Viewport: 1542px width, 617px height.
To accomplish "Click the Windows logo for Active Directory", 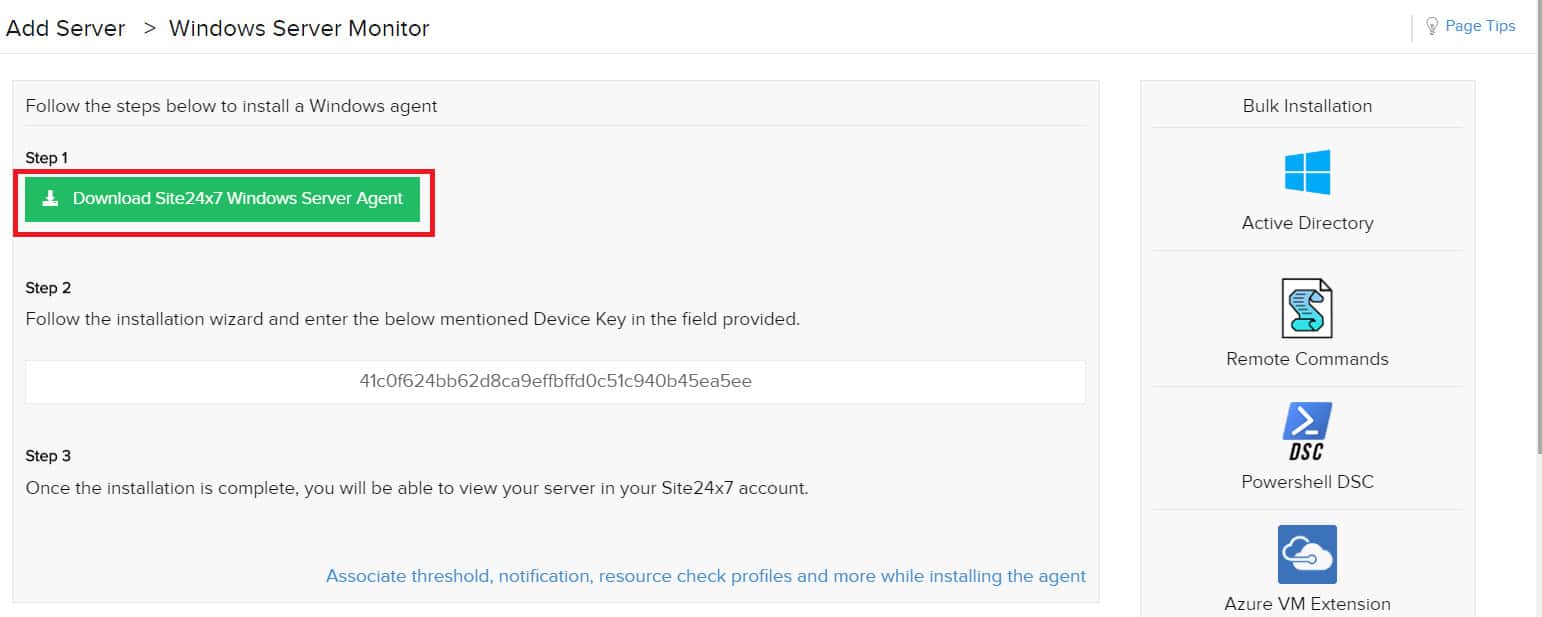I will (1307, 172).
